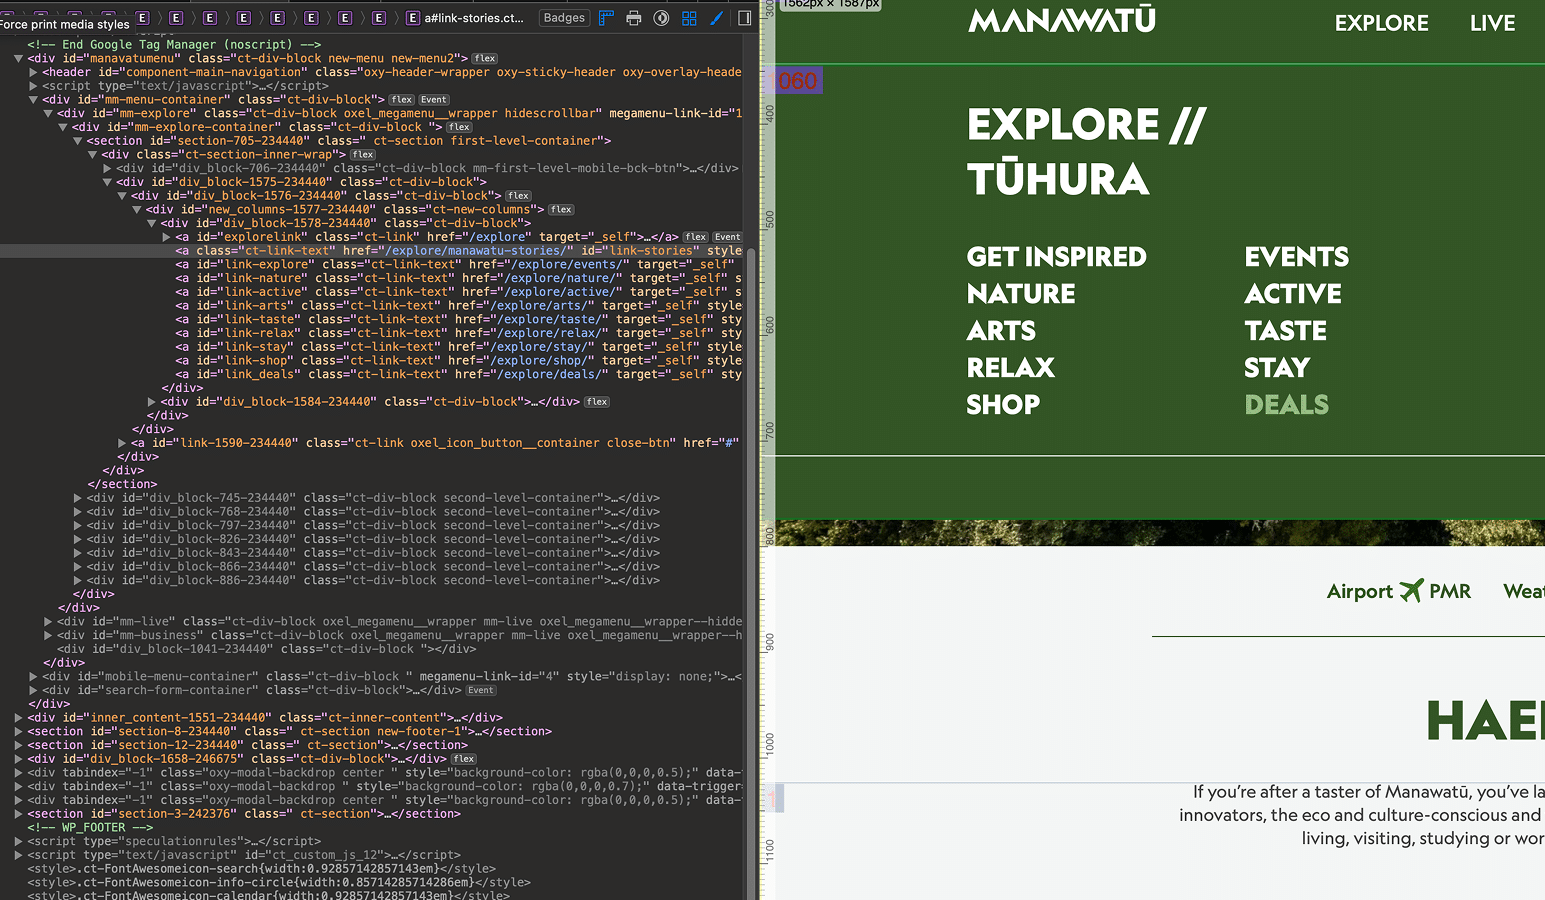Visit the RELAX menu link

pos(1010,368)
